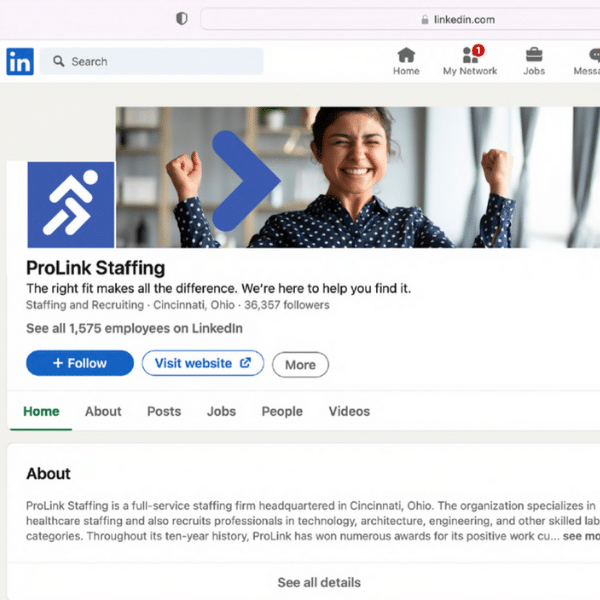Switch to the About tab
Image resolution: width=600 pixels, height=600 pixels.
point(103,411)
